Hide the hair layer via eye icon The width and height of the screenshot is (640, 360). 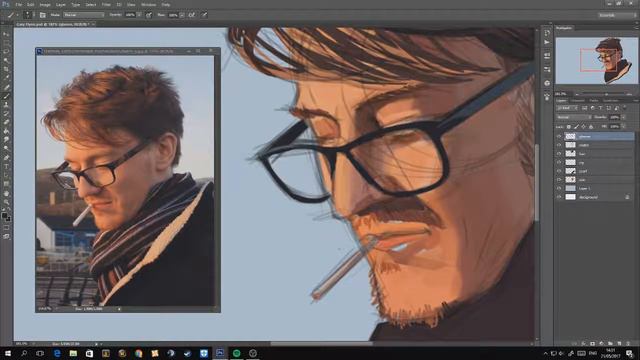[x=559, y=153]
